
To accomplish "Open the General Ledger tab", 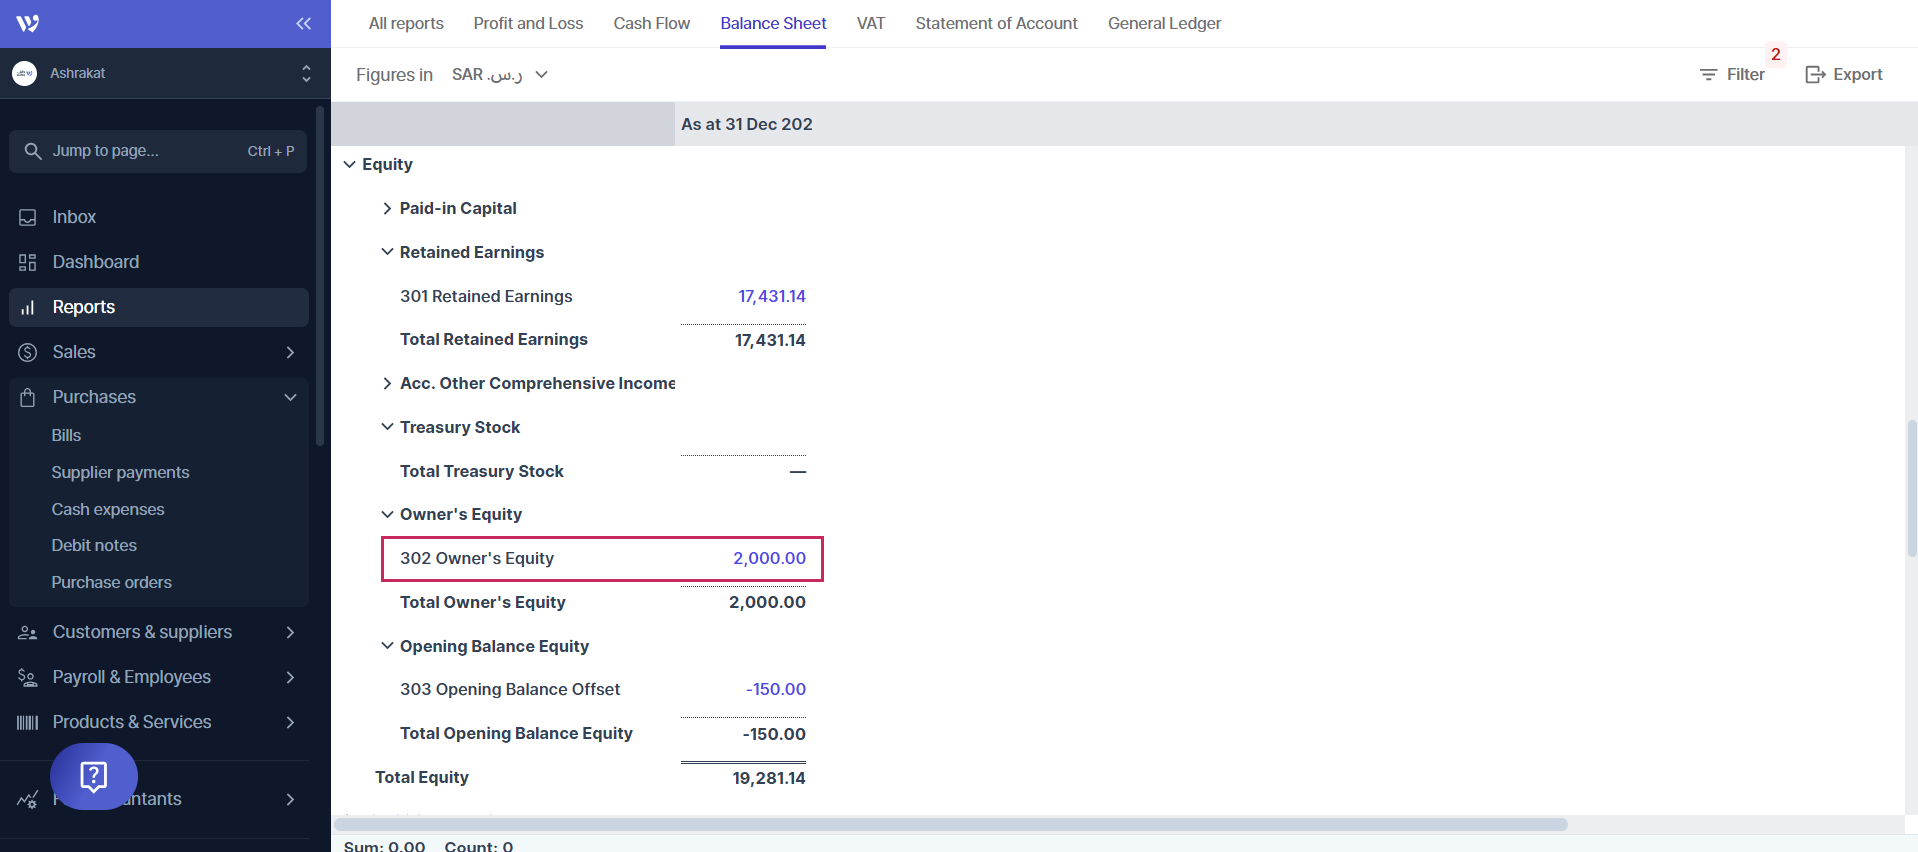I will (1164, 23).
